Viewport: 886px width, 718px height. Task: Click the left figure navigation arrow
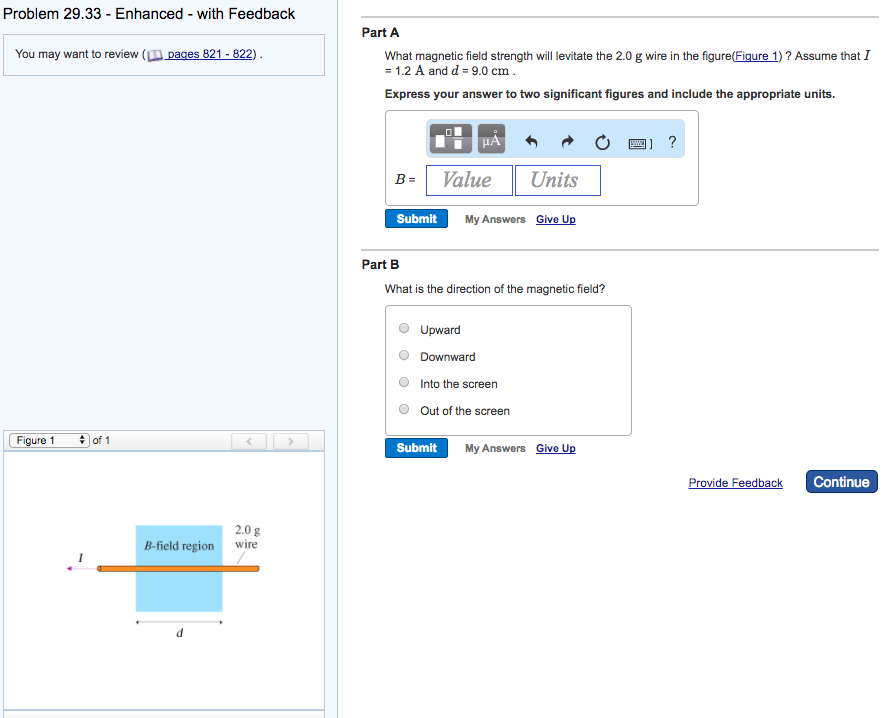click(x=249, y=440)
